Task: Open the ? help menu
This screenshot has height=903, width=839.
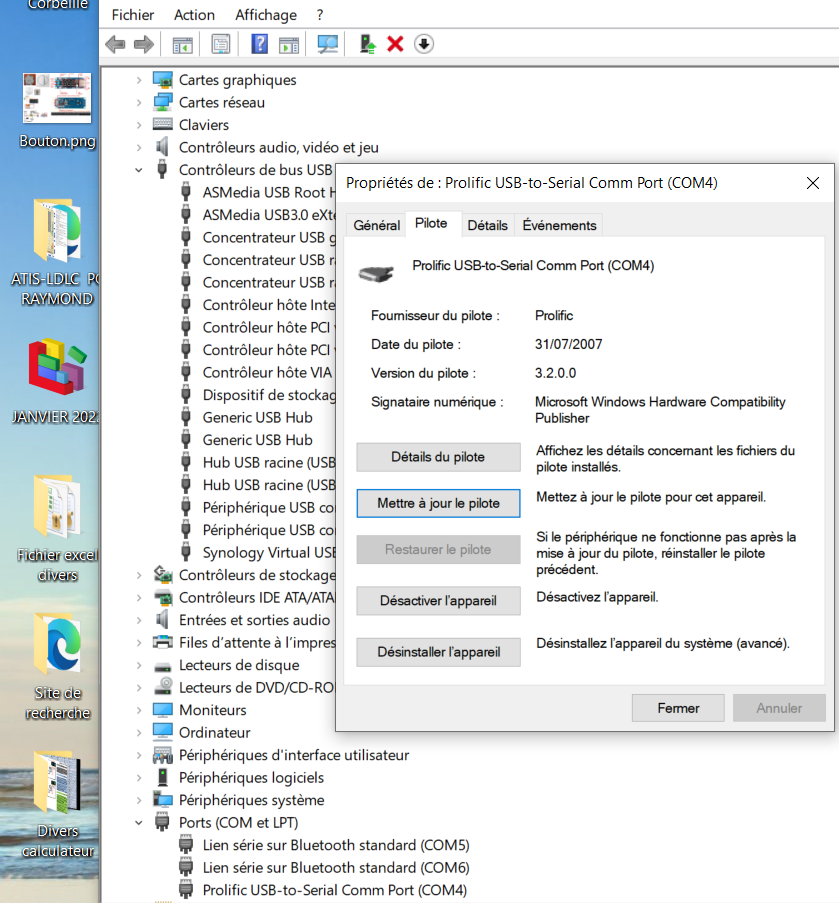Action: coord(320,15)
